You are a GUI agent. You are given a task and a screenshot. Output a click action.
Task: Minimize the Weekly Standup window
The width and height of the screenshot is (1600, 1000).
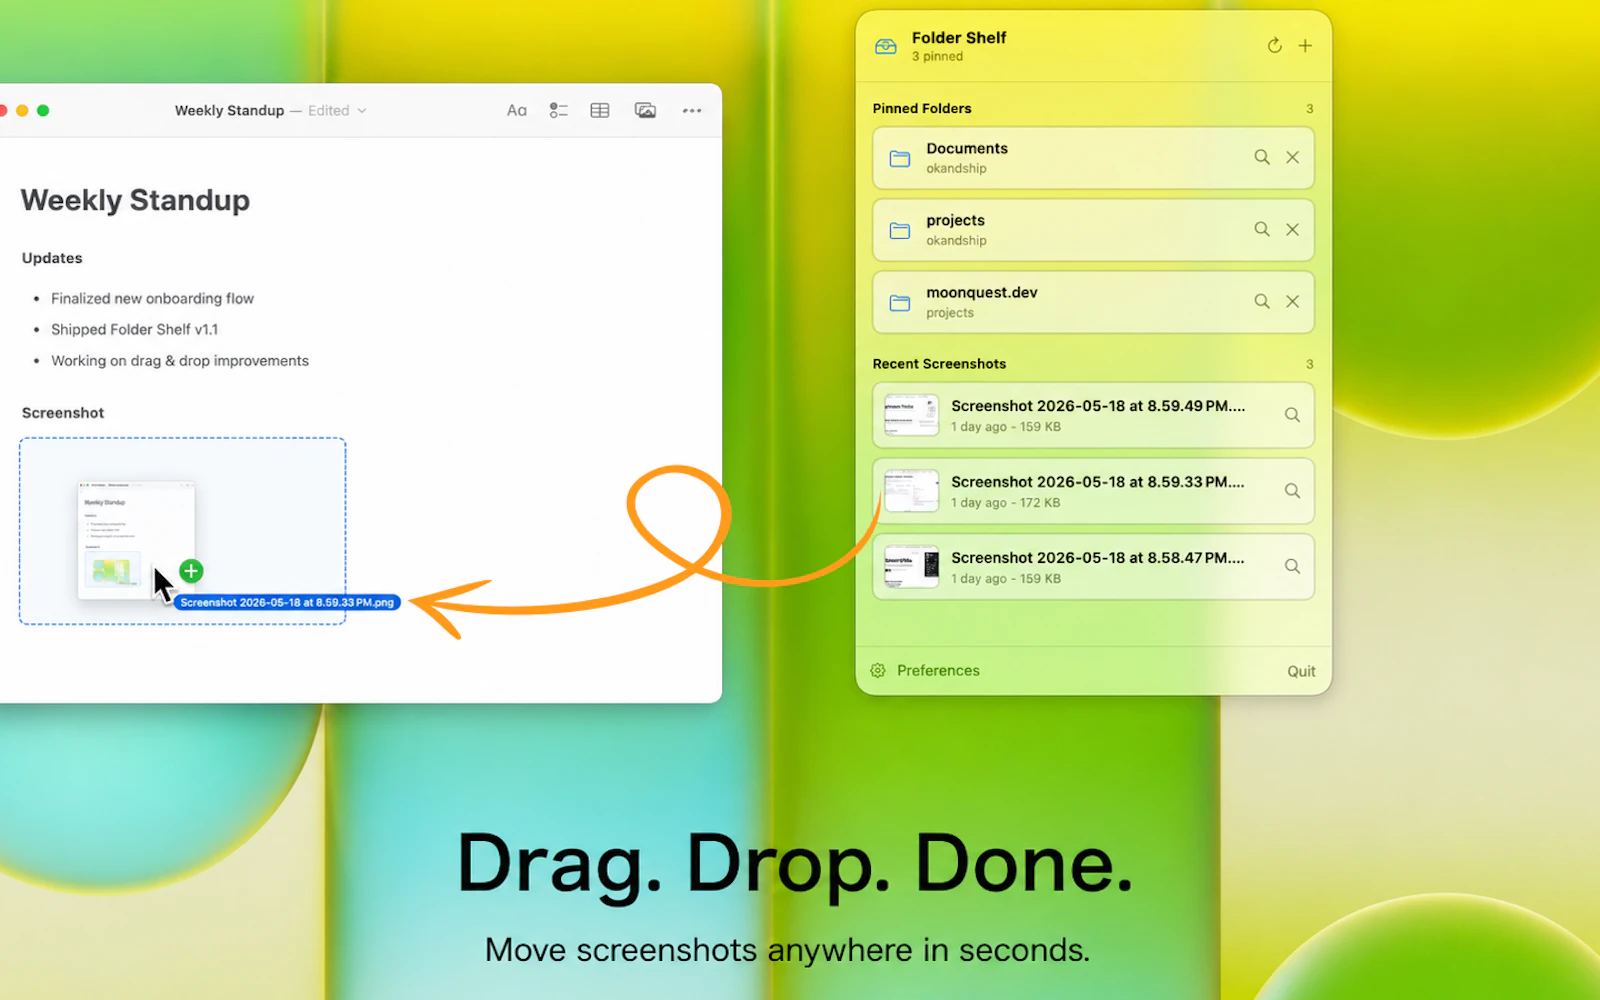coord(22,111)
